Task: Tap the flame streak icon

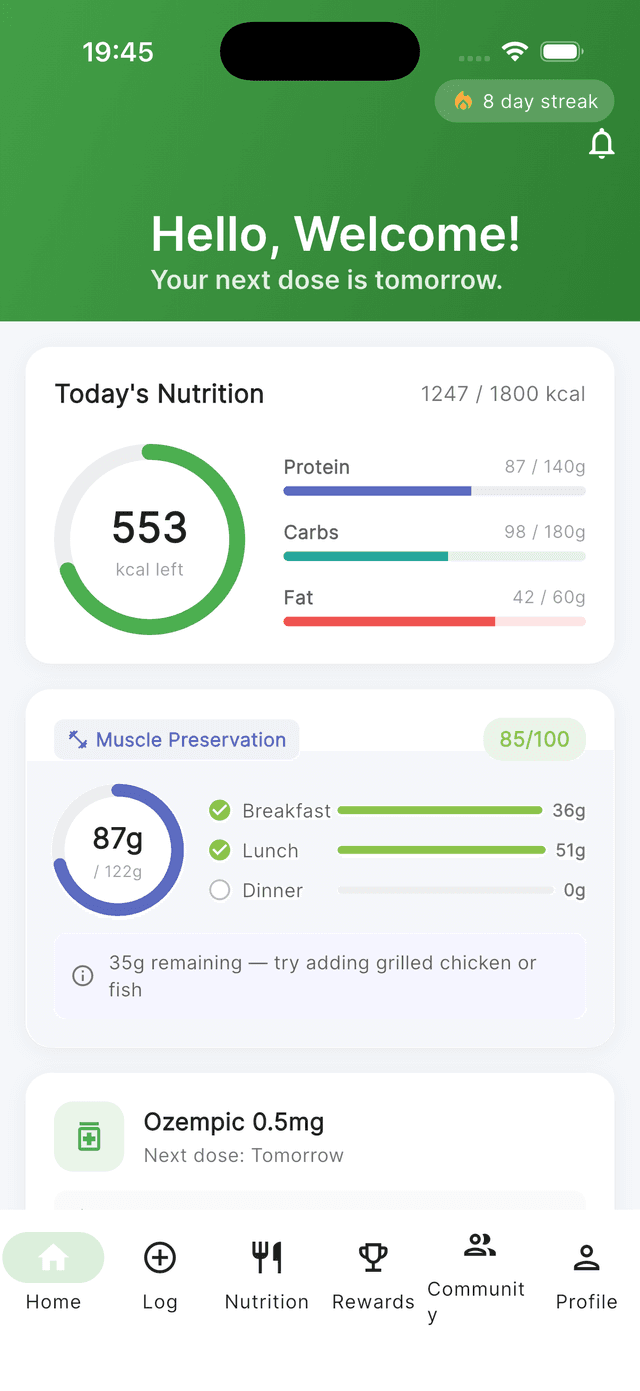Action: [463, 101]
